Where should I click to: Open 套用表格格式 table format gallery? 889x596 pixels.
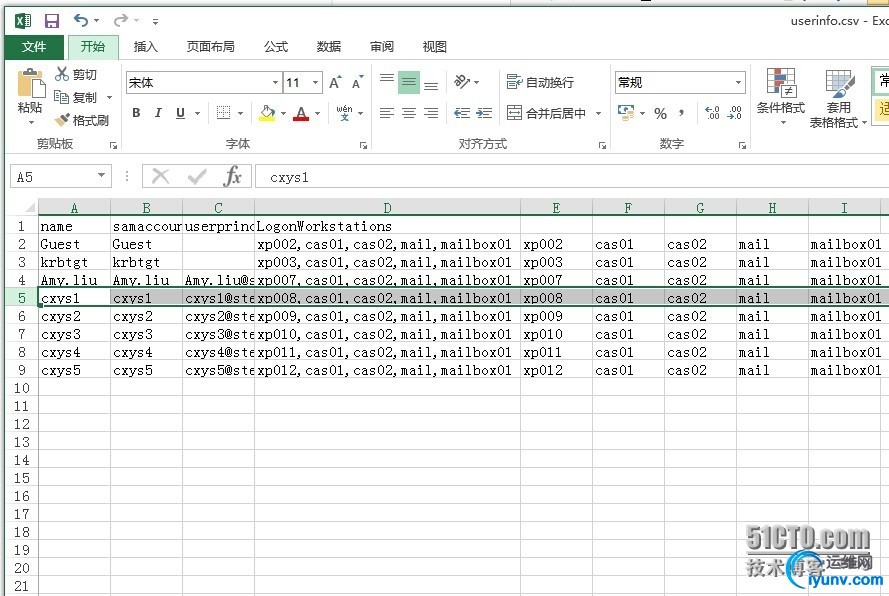838,99
